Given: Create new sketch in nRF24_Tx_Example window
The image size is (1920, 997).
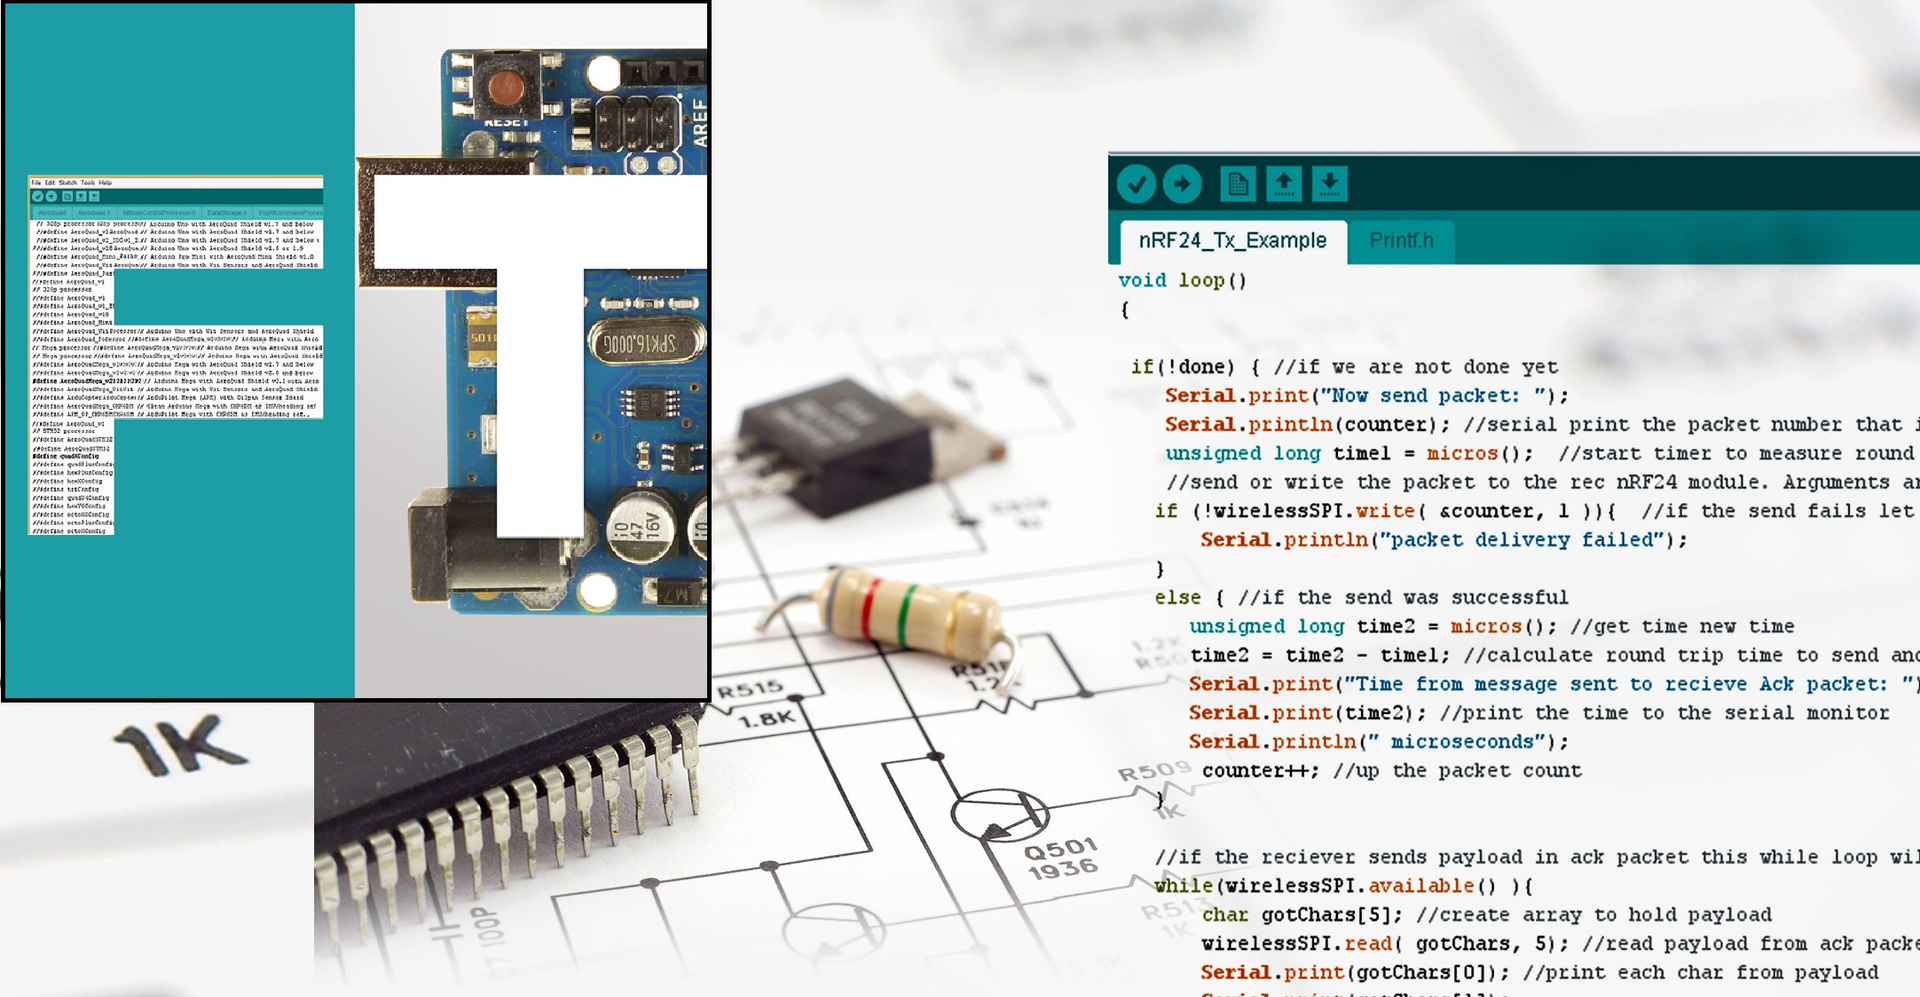Looking at the screenshot, I should (1238, 184).
